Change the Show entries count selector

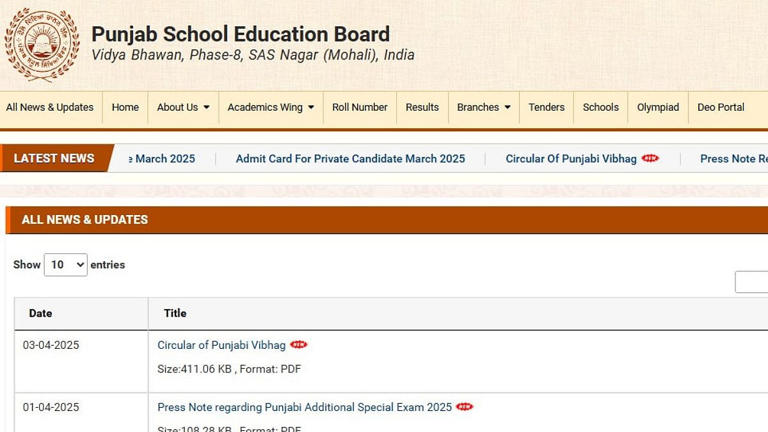point(65,265)
